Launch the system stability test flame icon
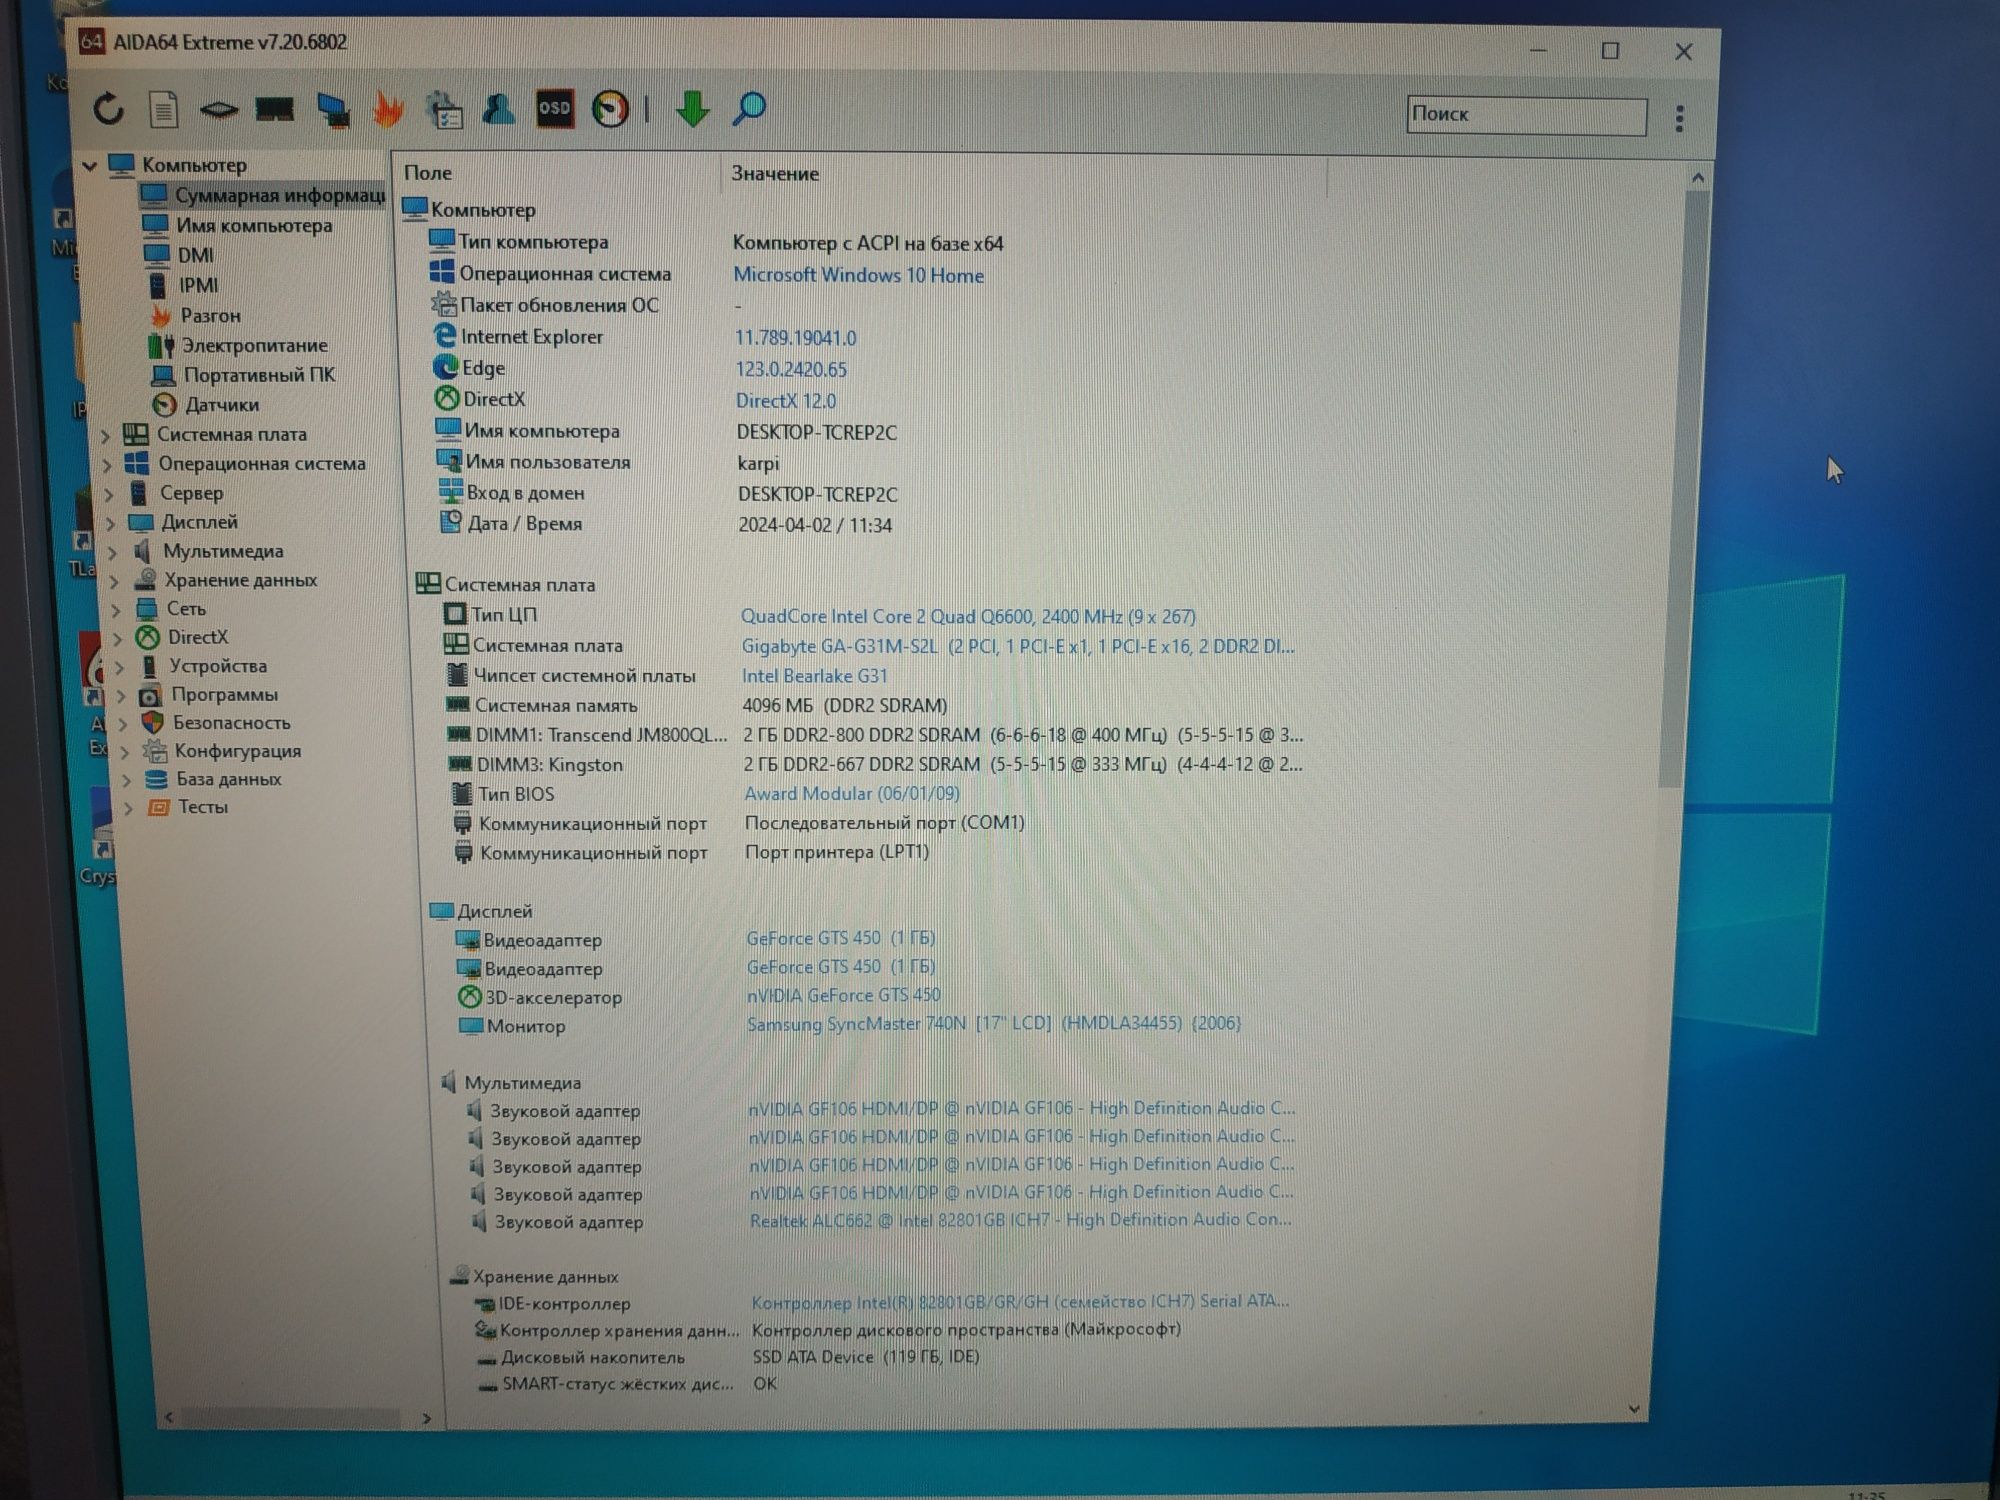Viewport: 2000px width, 1500px height. coord(388,109)
